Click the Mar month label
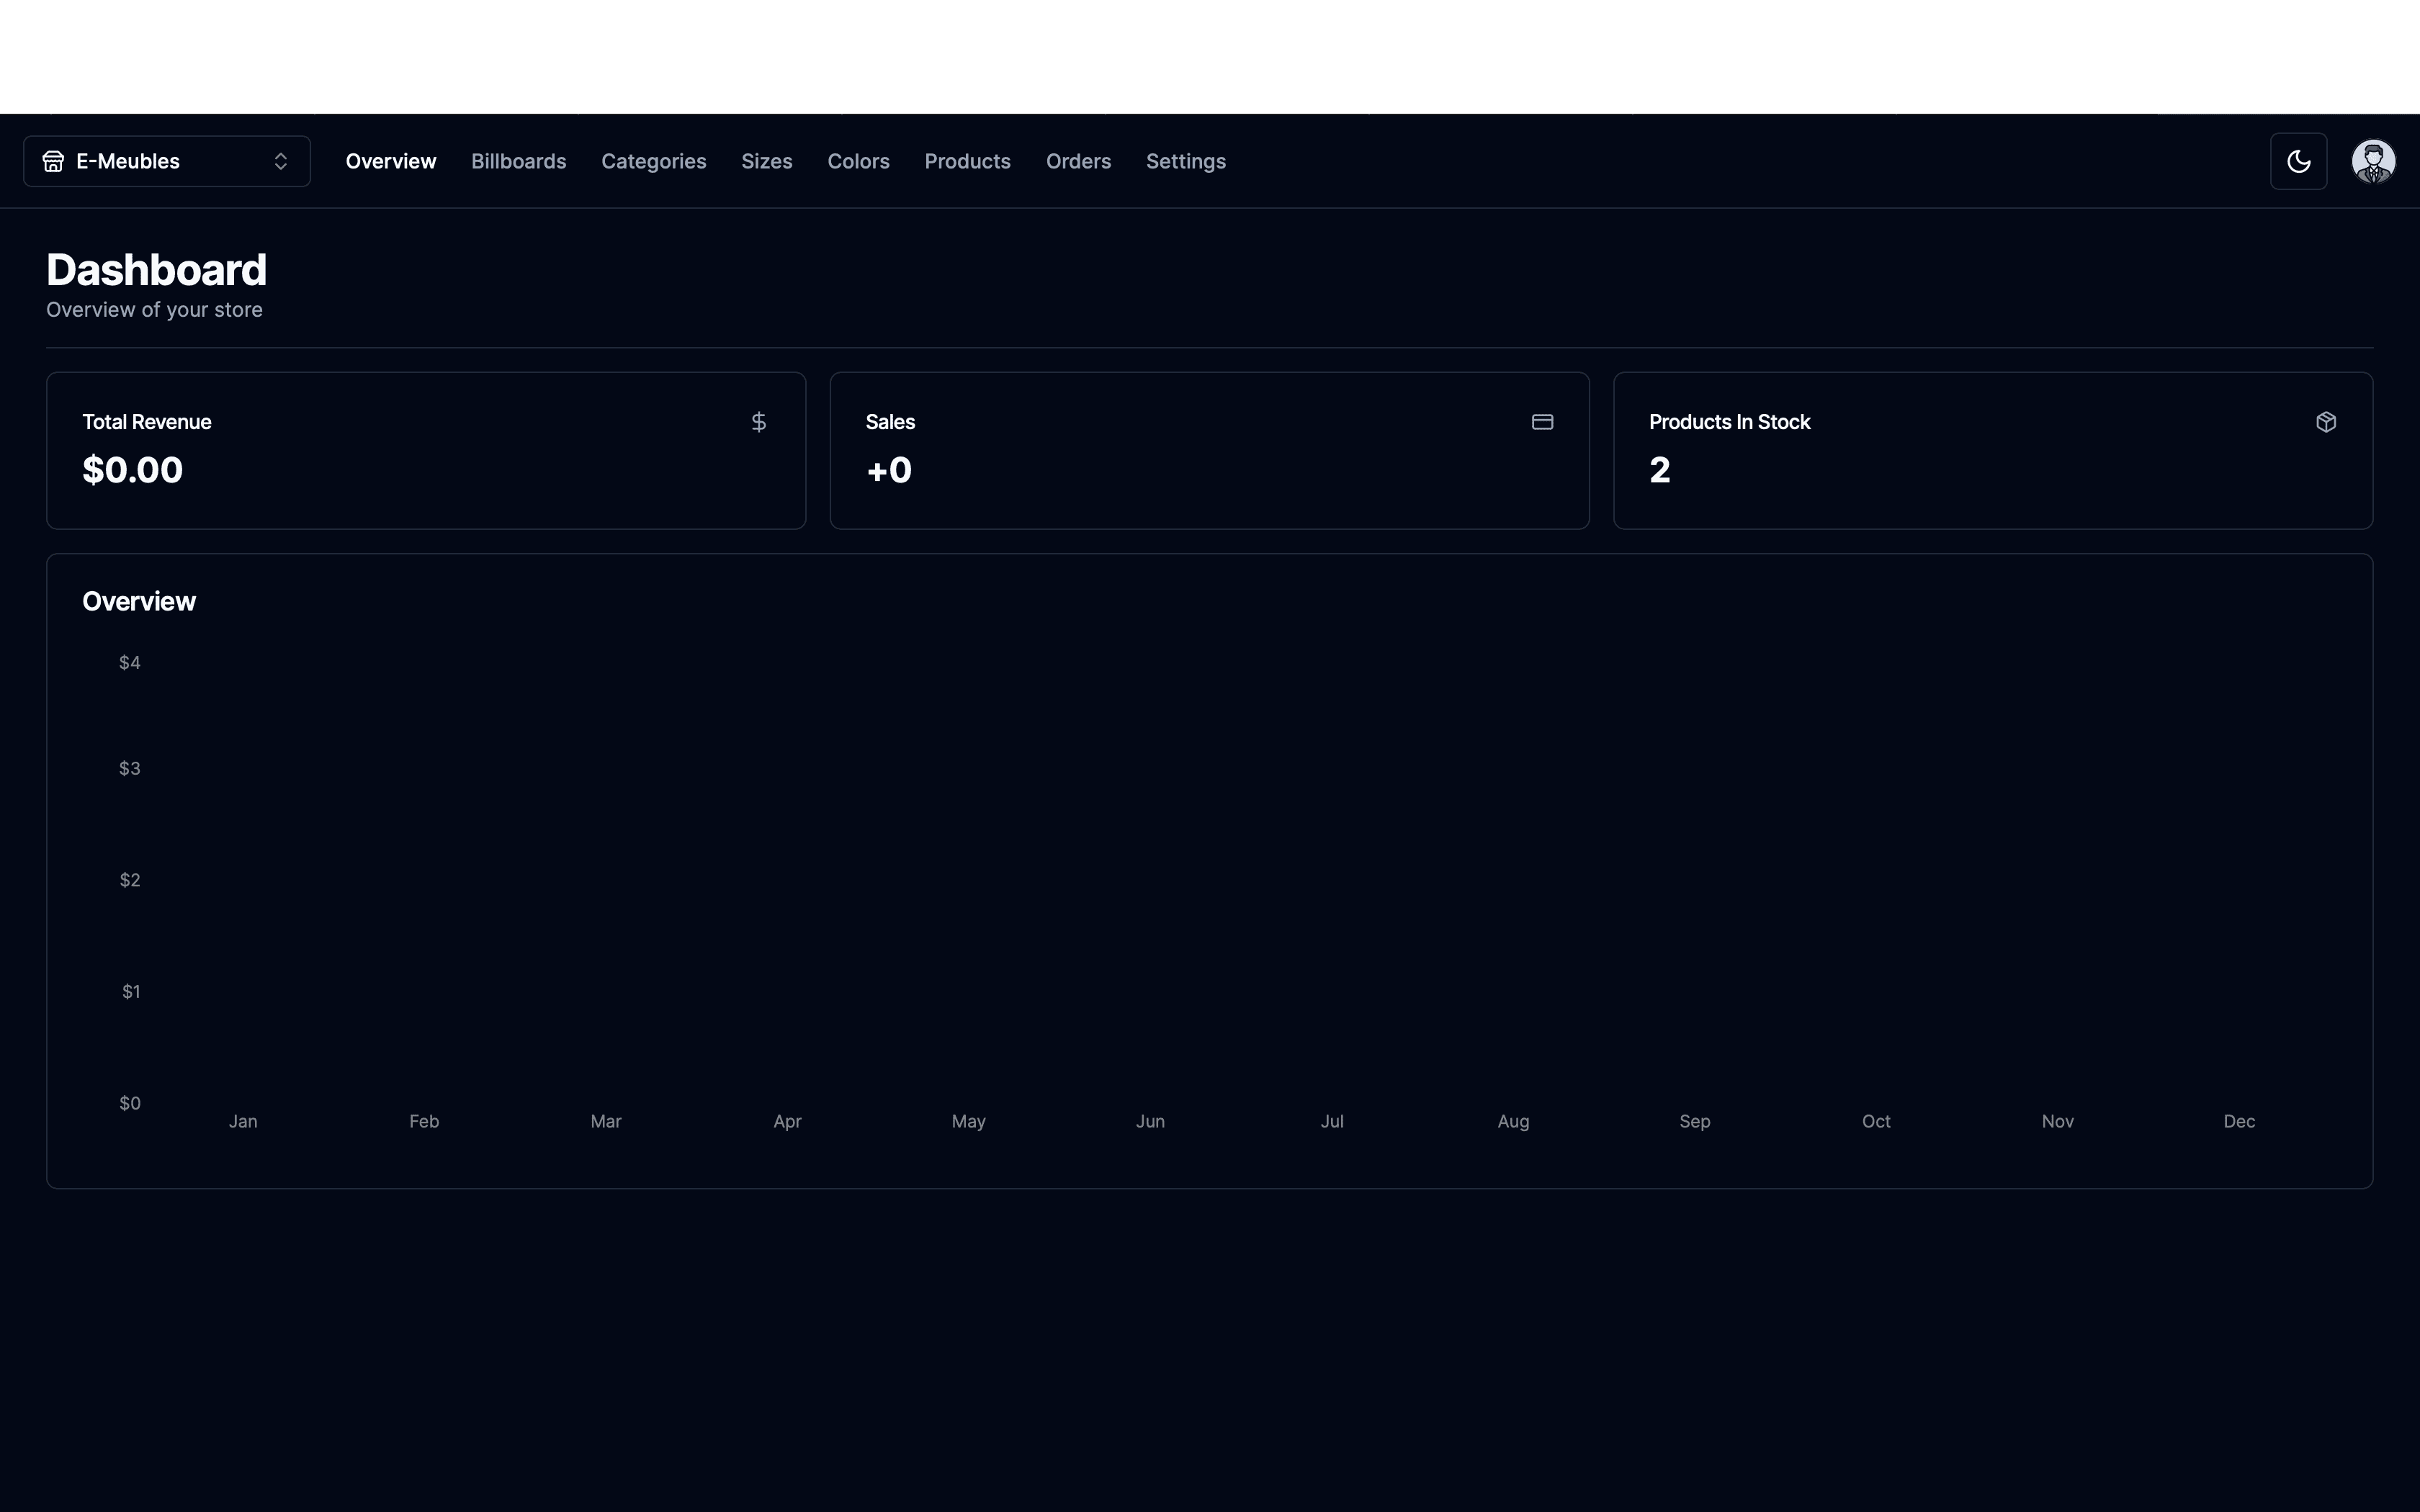This screenshot has width=2420, height=1512. pos(606,1122)
